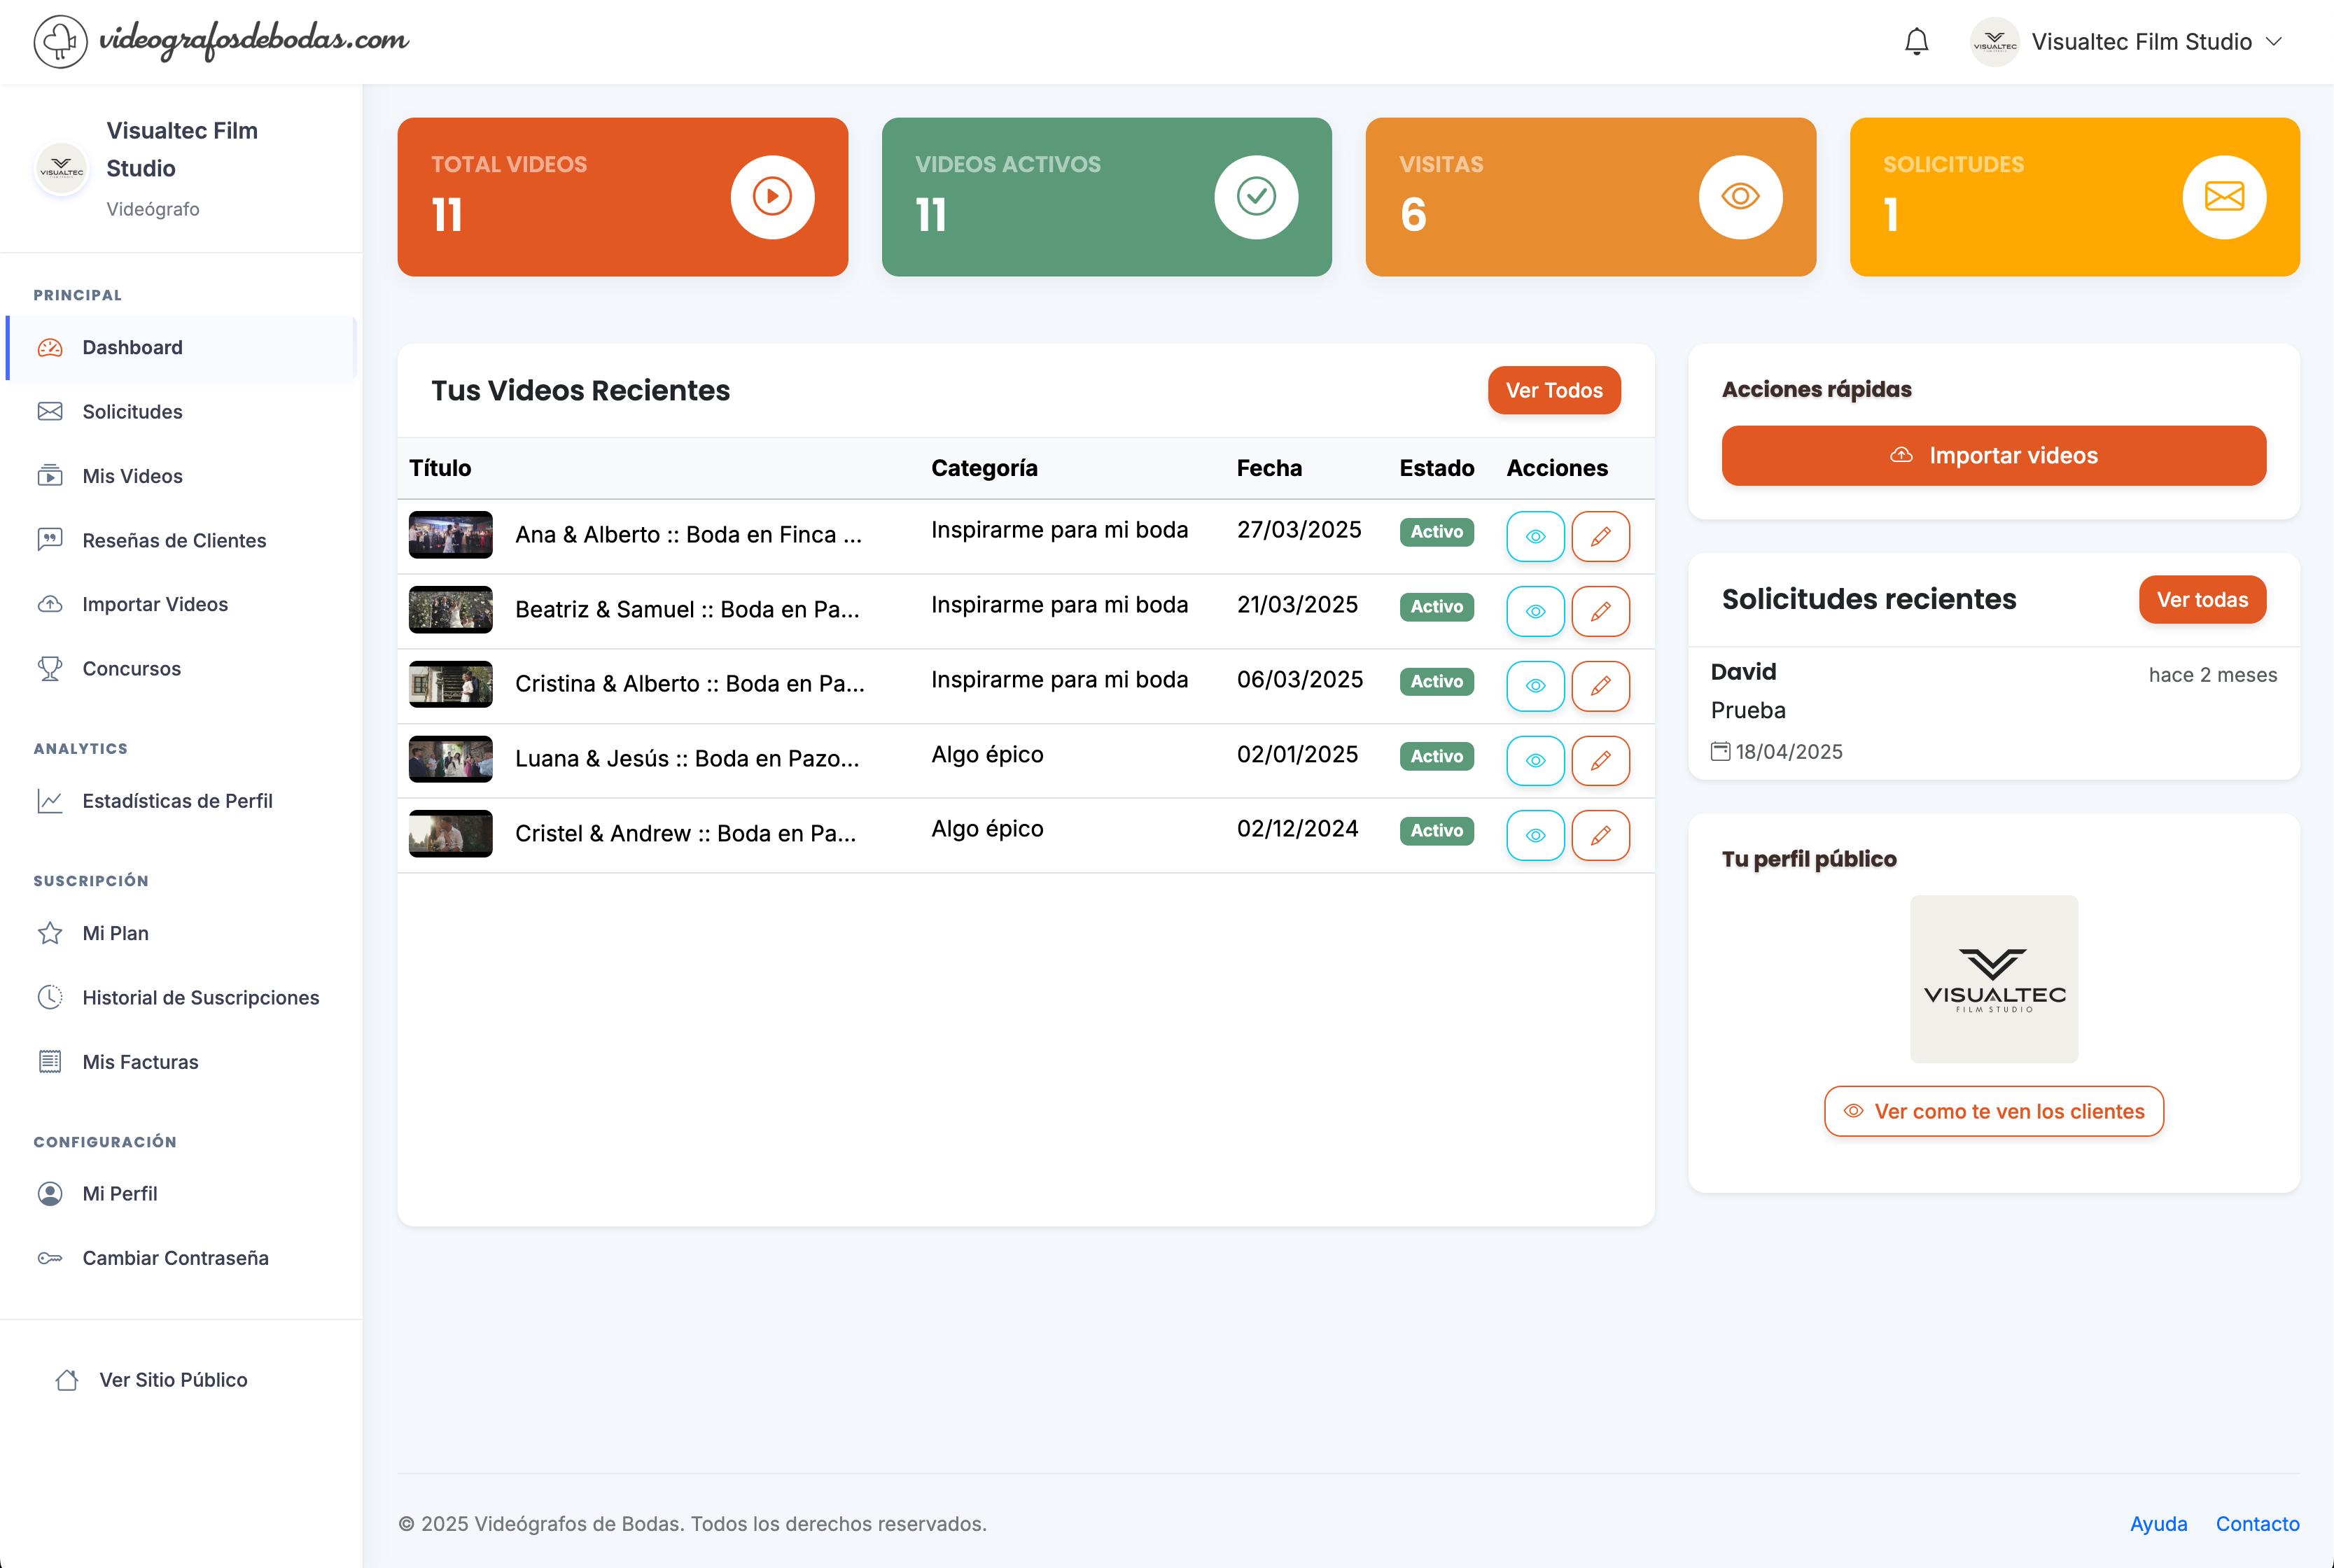The height and width of the screenshot is (1568, 2334).
Task: Click the Ana & Alberto video thumbnail
Action: 450,534
